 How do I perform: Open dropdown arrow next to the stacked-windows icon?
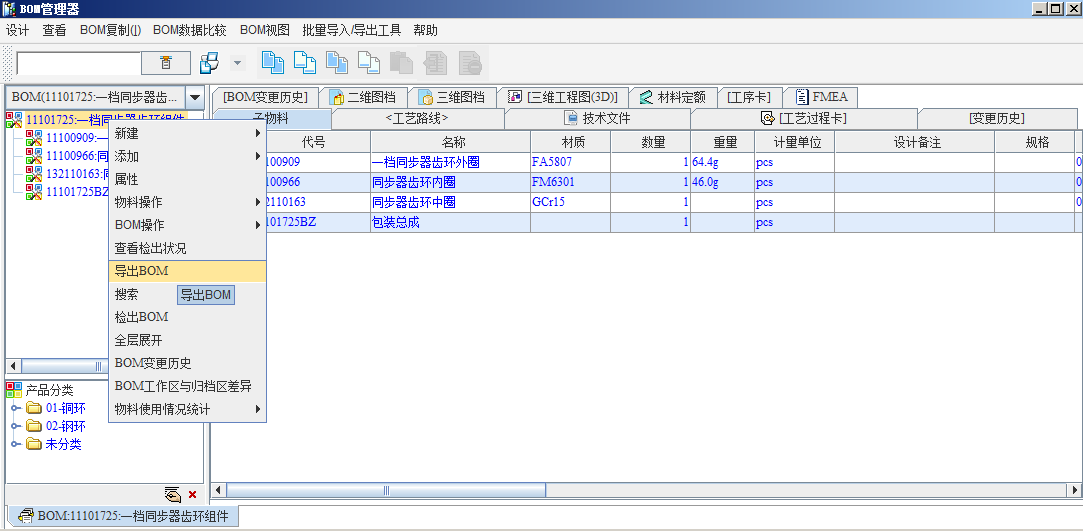click(238, 63)
